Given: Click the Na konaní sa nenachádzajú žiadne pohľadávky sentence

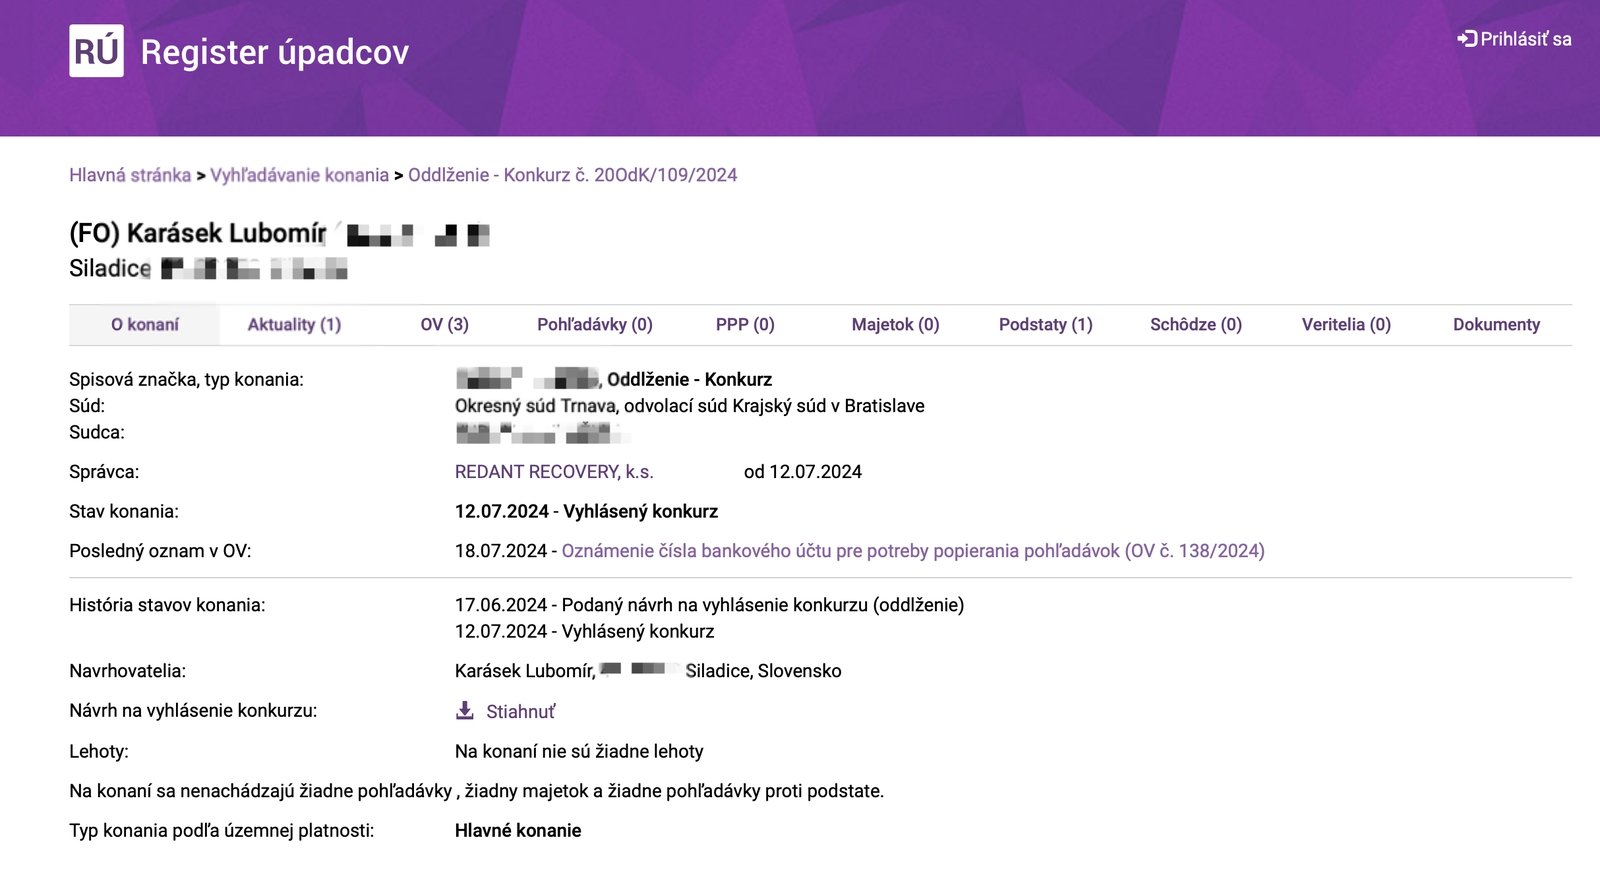Looking at the screenshot, I should [477, 791].
